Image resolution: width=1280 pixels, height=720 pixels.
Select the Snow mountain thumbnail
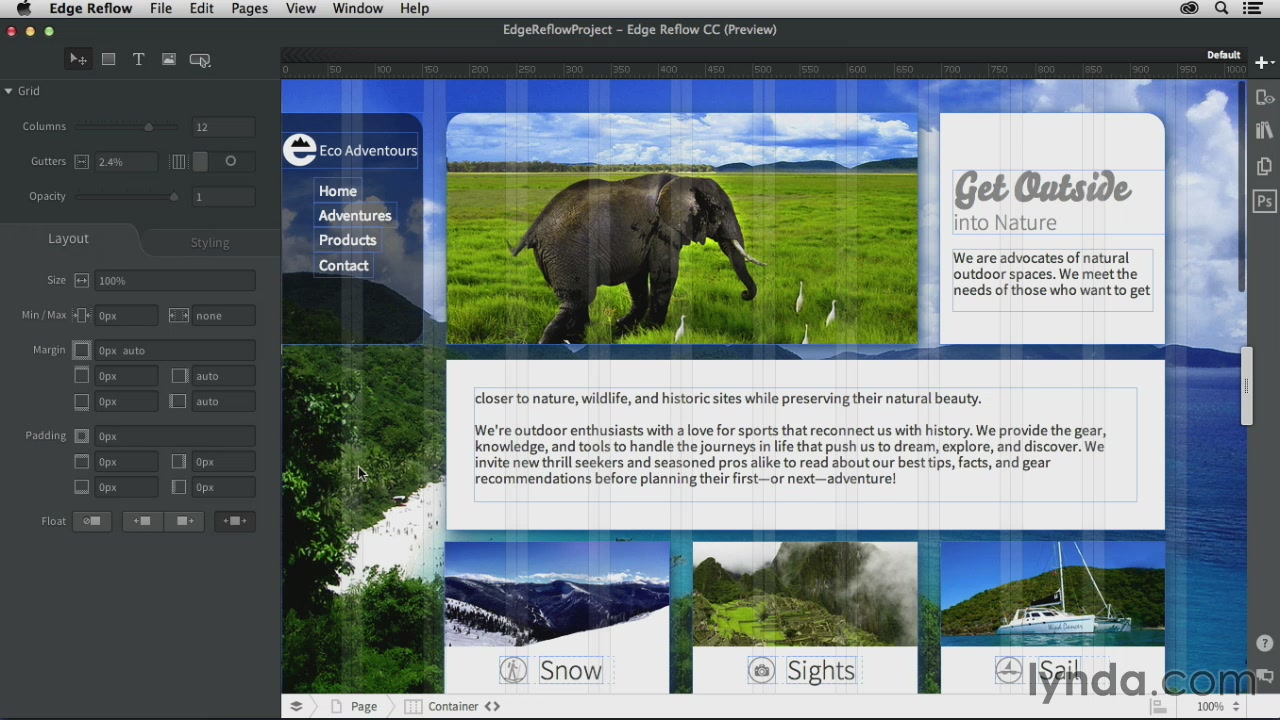pos(557,594)
